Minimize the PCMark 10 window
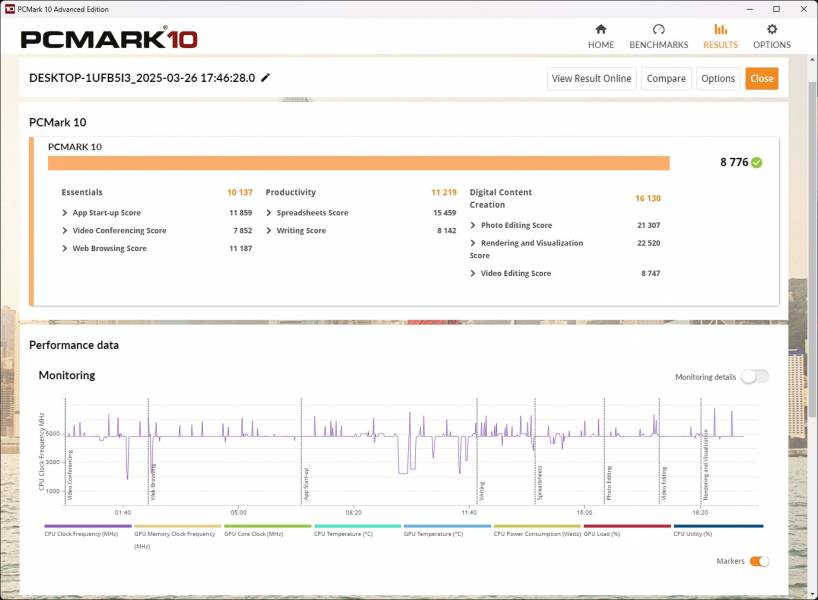The width and height of the screenshot is (818, 600). 750,9
